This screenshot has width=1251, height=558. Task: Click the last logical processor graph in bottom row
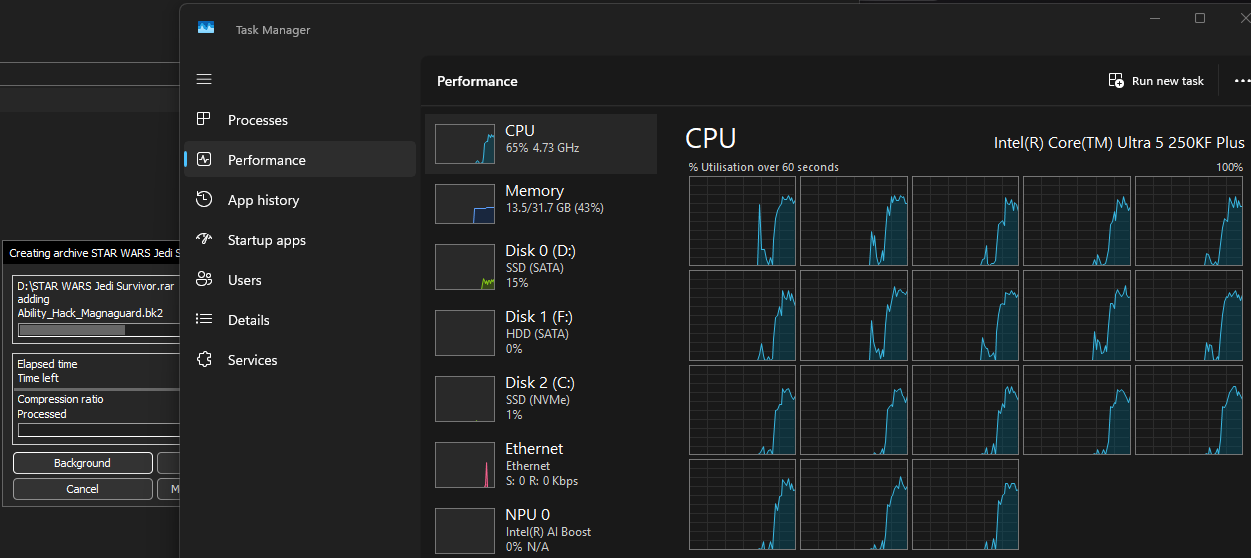(965, 503)
